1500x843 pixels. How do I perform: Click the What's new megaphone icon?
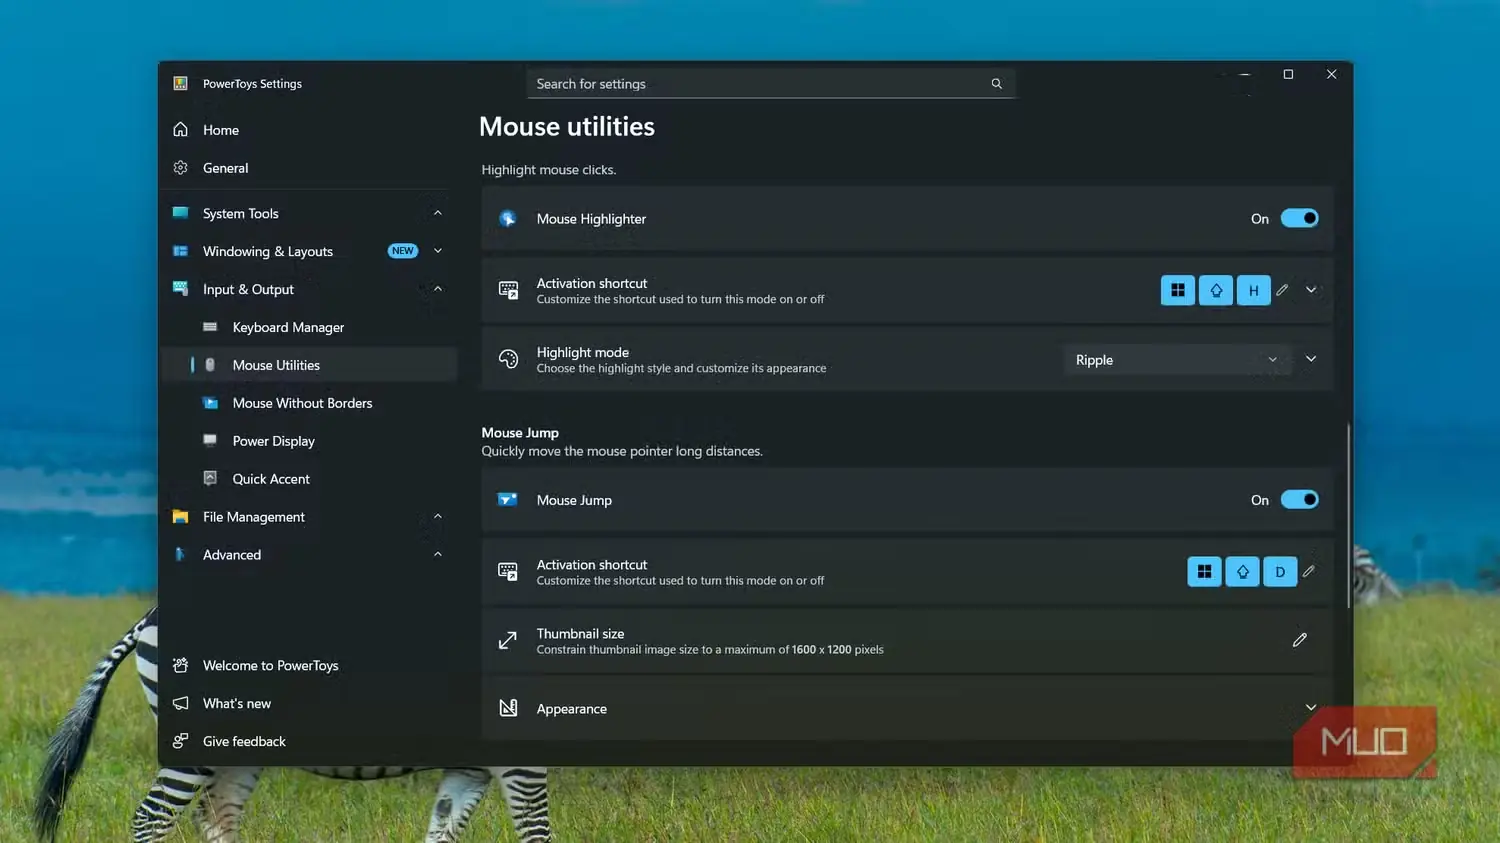(180, 703)
